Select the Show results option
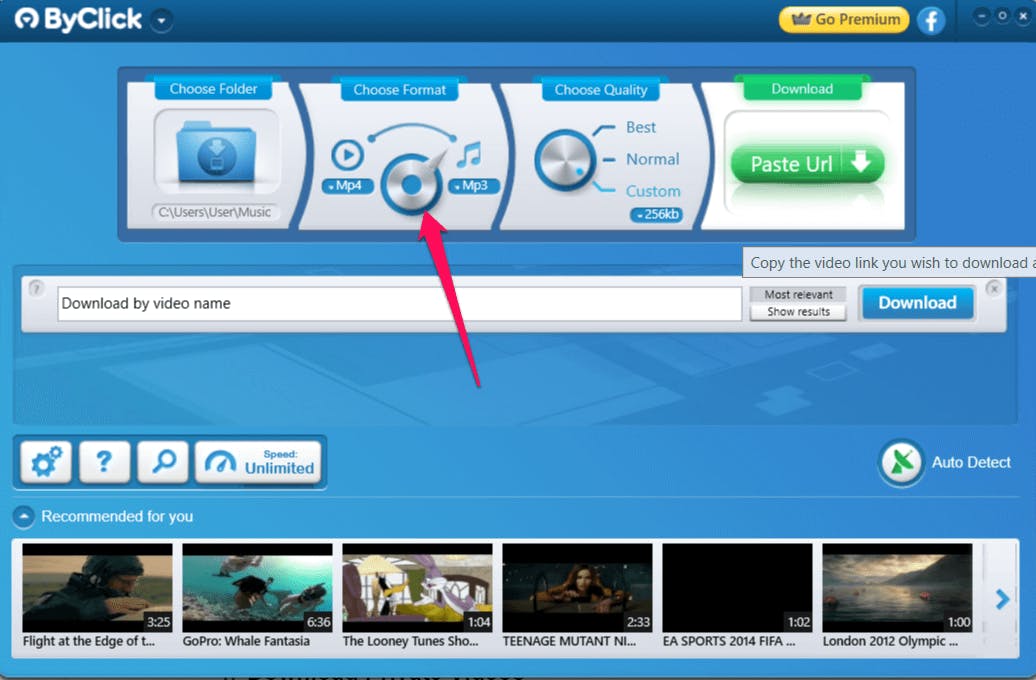1036x680 pixels. point(798,312)
